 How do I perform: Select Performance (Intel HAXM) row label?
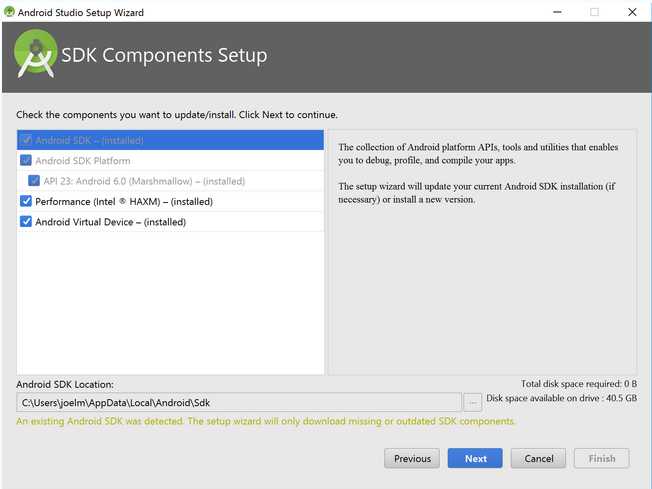point(124,202)
